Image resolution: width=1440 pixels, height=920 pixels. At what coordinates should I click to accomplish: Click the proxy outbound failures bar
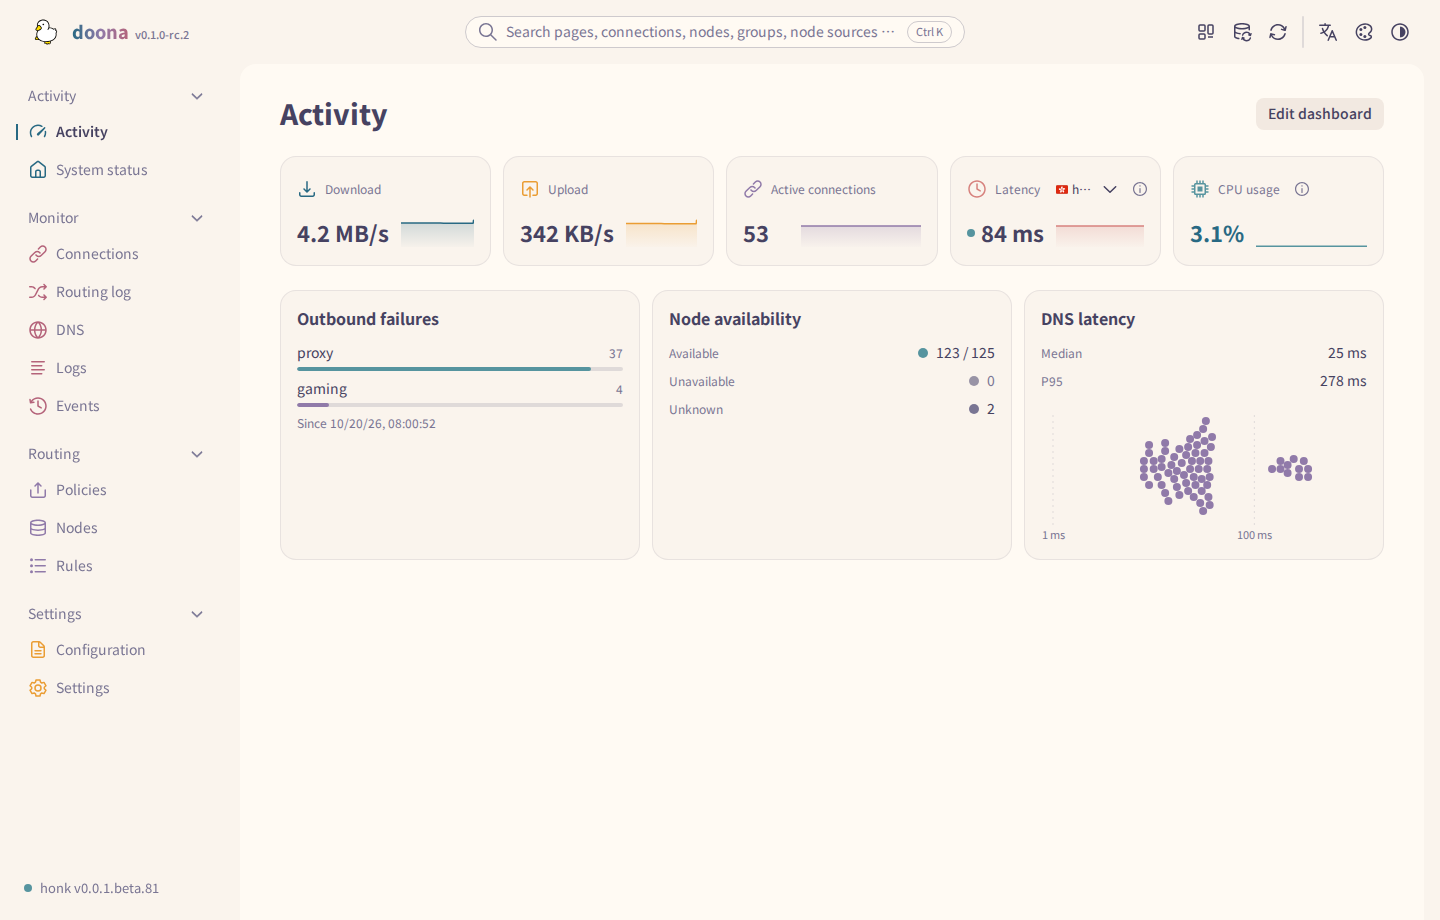(x=460, y=369)
